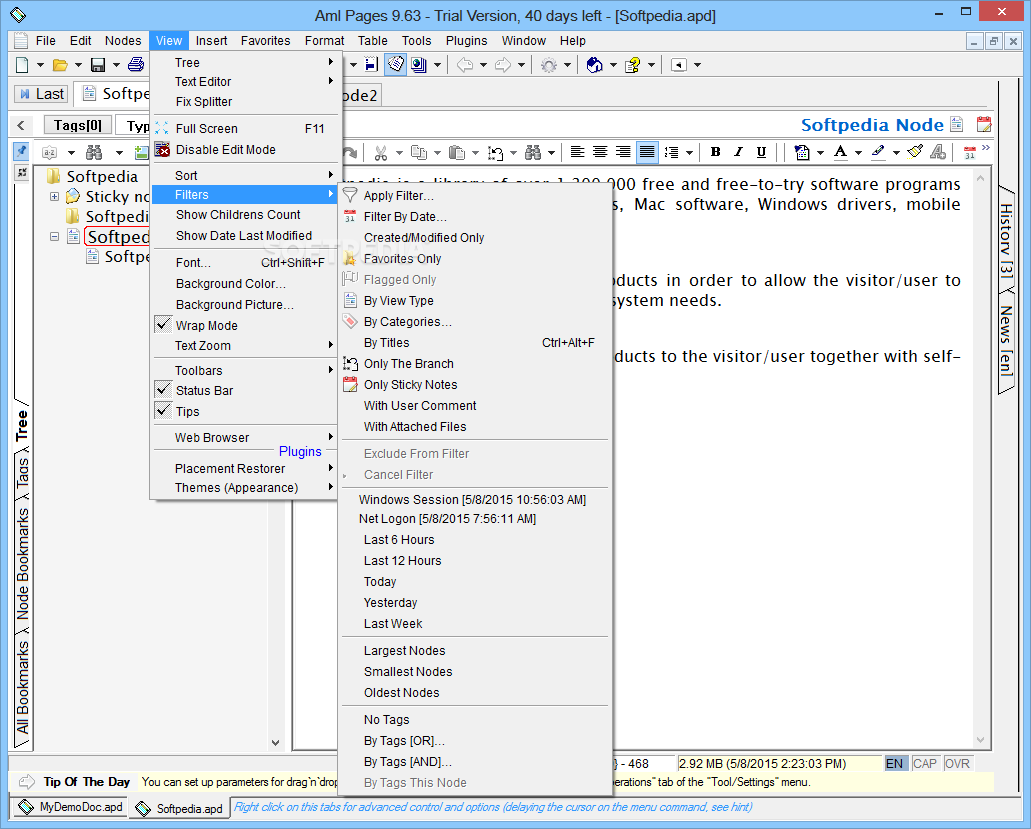Expand the Themes (Appearance) submenu
Viewport: 1031px width, 829px height.
[244, 487]
